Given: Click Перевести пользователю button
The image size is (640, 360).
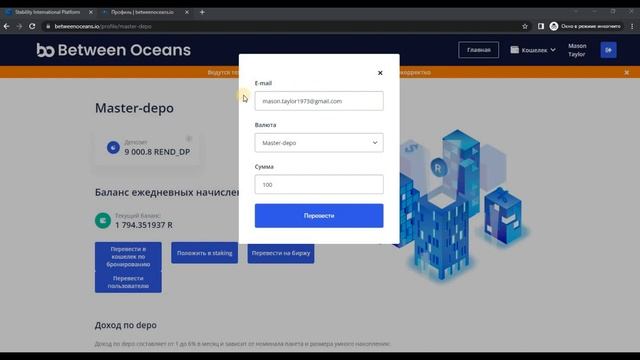Looking at the screenshot, I should pos(128,282).
